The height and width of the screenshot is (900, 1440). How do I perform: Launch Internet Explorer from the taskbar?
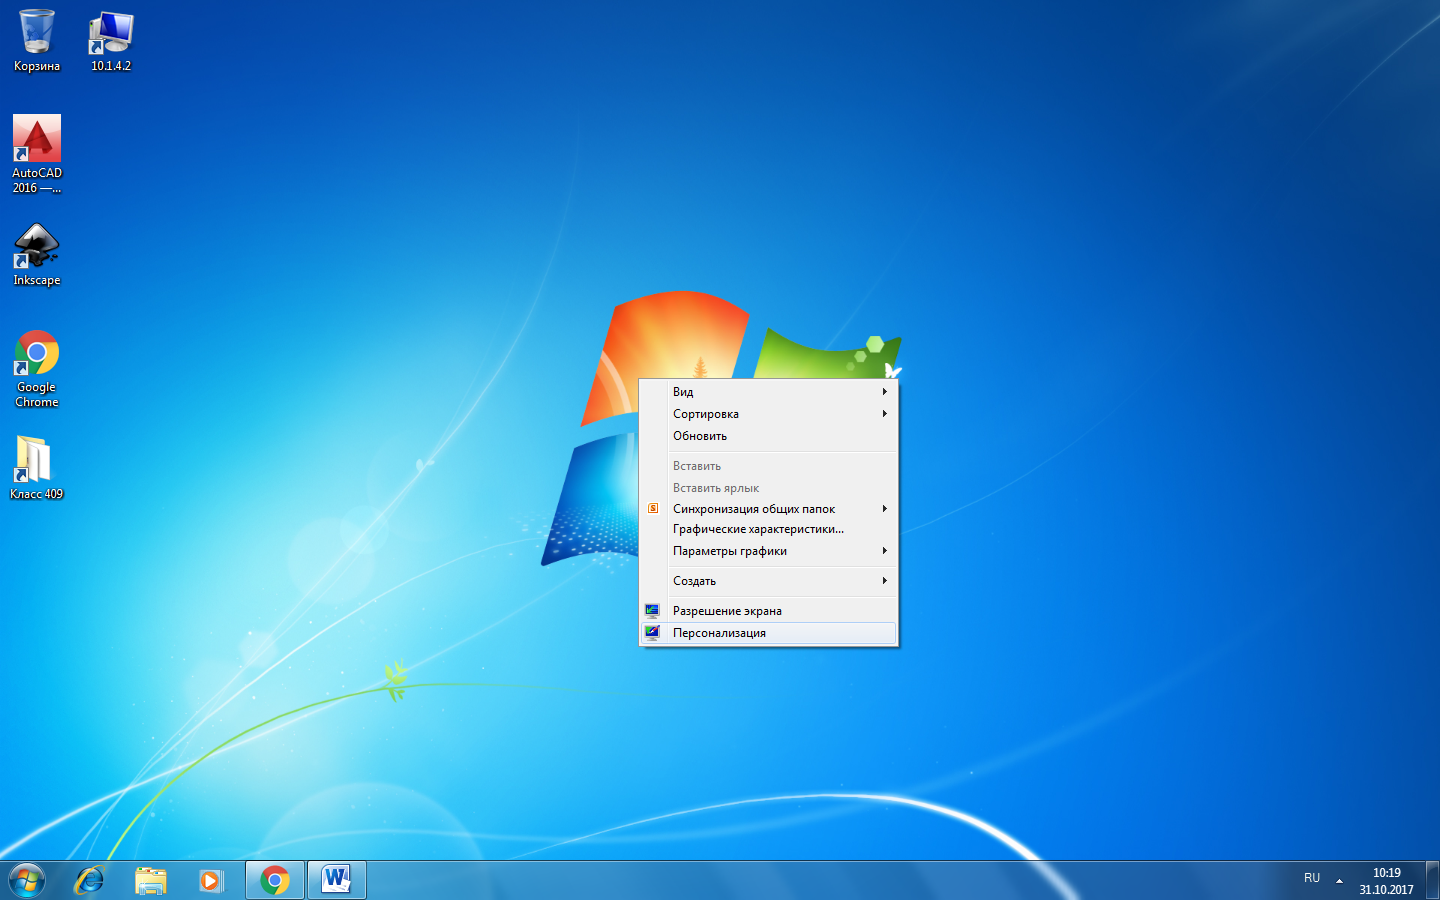(x=89, y=880)
